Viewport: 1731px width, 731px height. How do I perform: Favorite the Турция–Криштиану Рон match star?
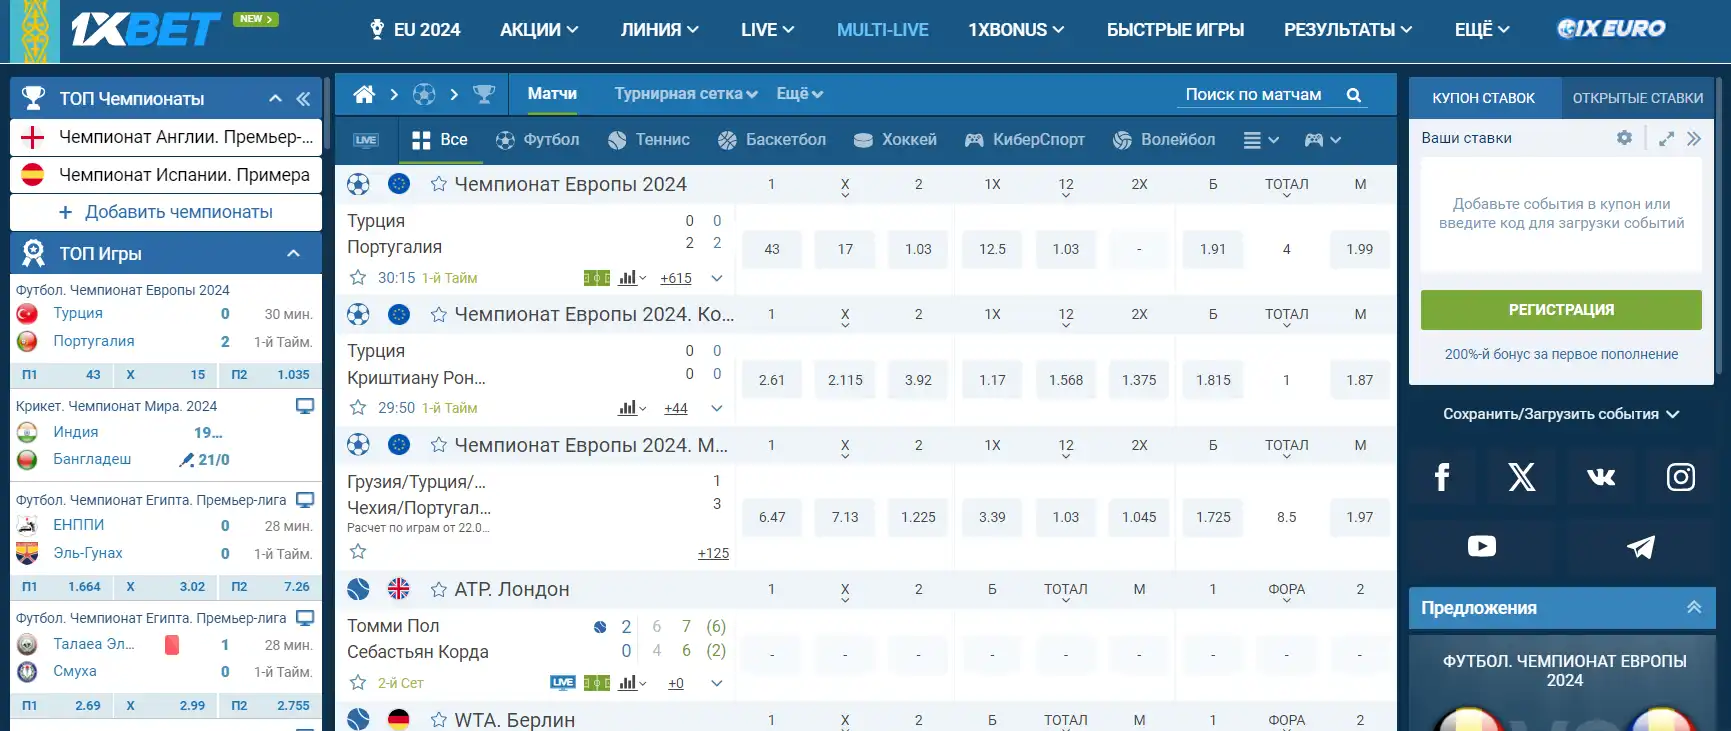point(358,407)
